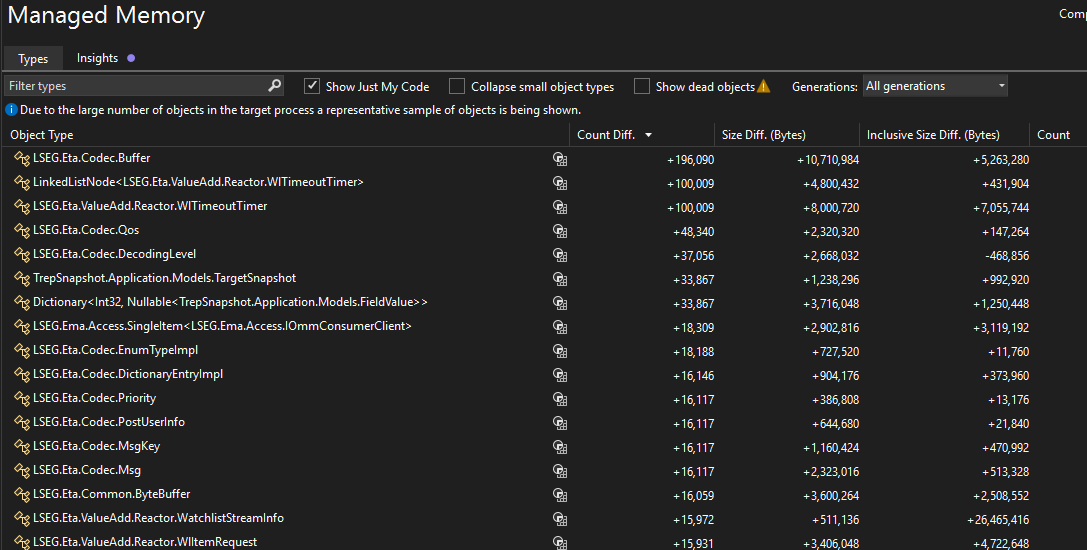
Task: Enable Collapse small object types checkbox
Action: [457, 86]
